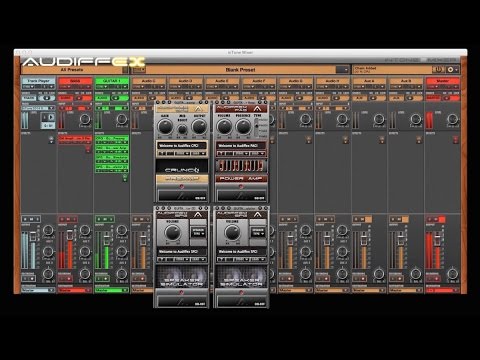
Task: Select the Track Player channel name label
Action: pos(38,81)
